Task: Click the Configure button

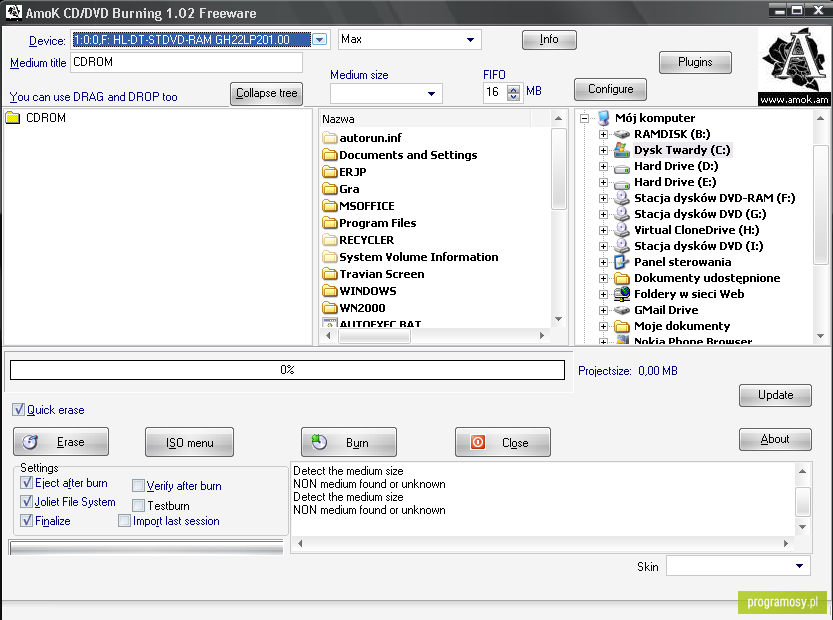Action: 610,89
